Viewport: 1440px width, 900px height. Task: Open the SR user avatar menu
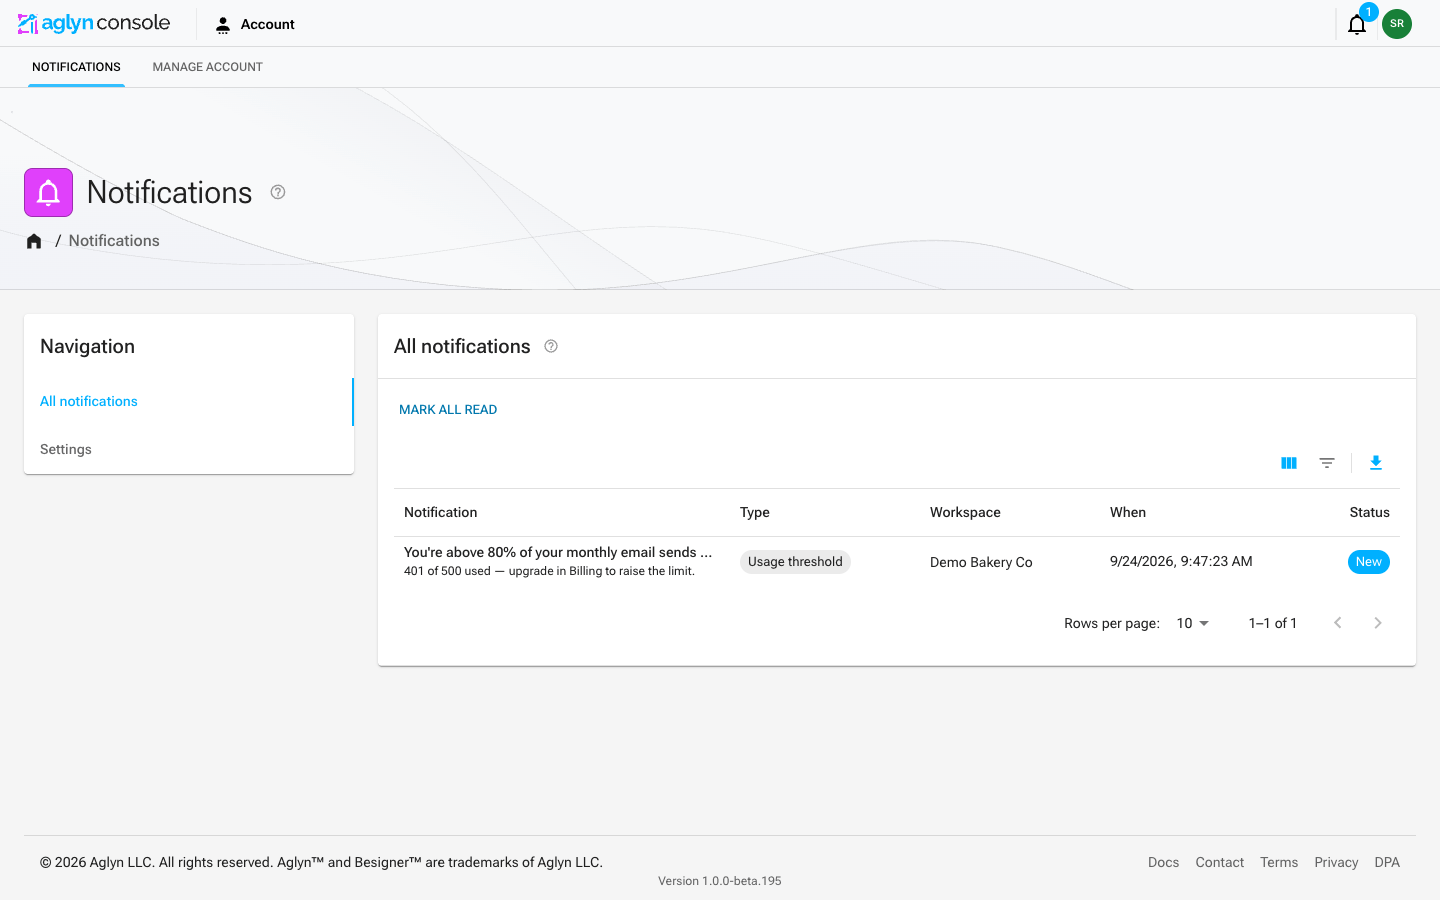pos(1397,24)
